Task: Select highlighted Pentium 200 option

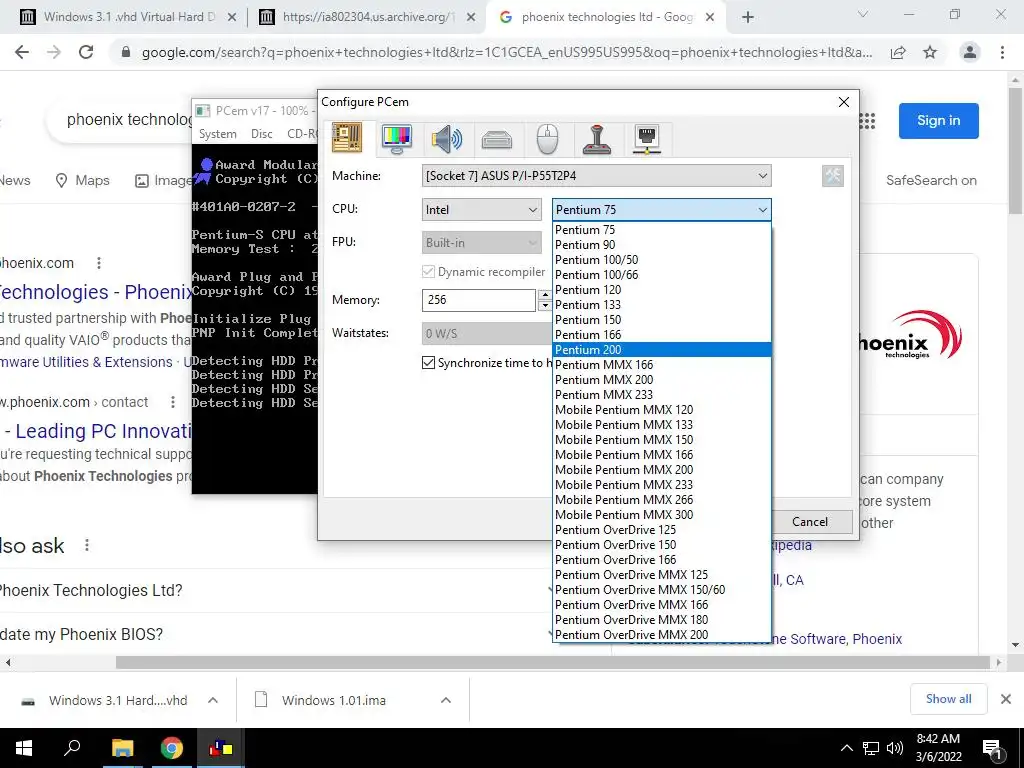Action: (662, 350)
